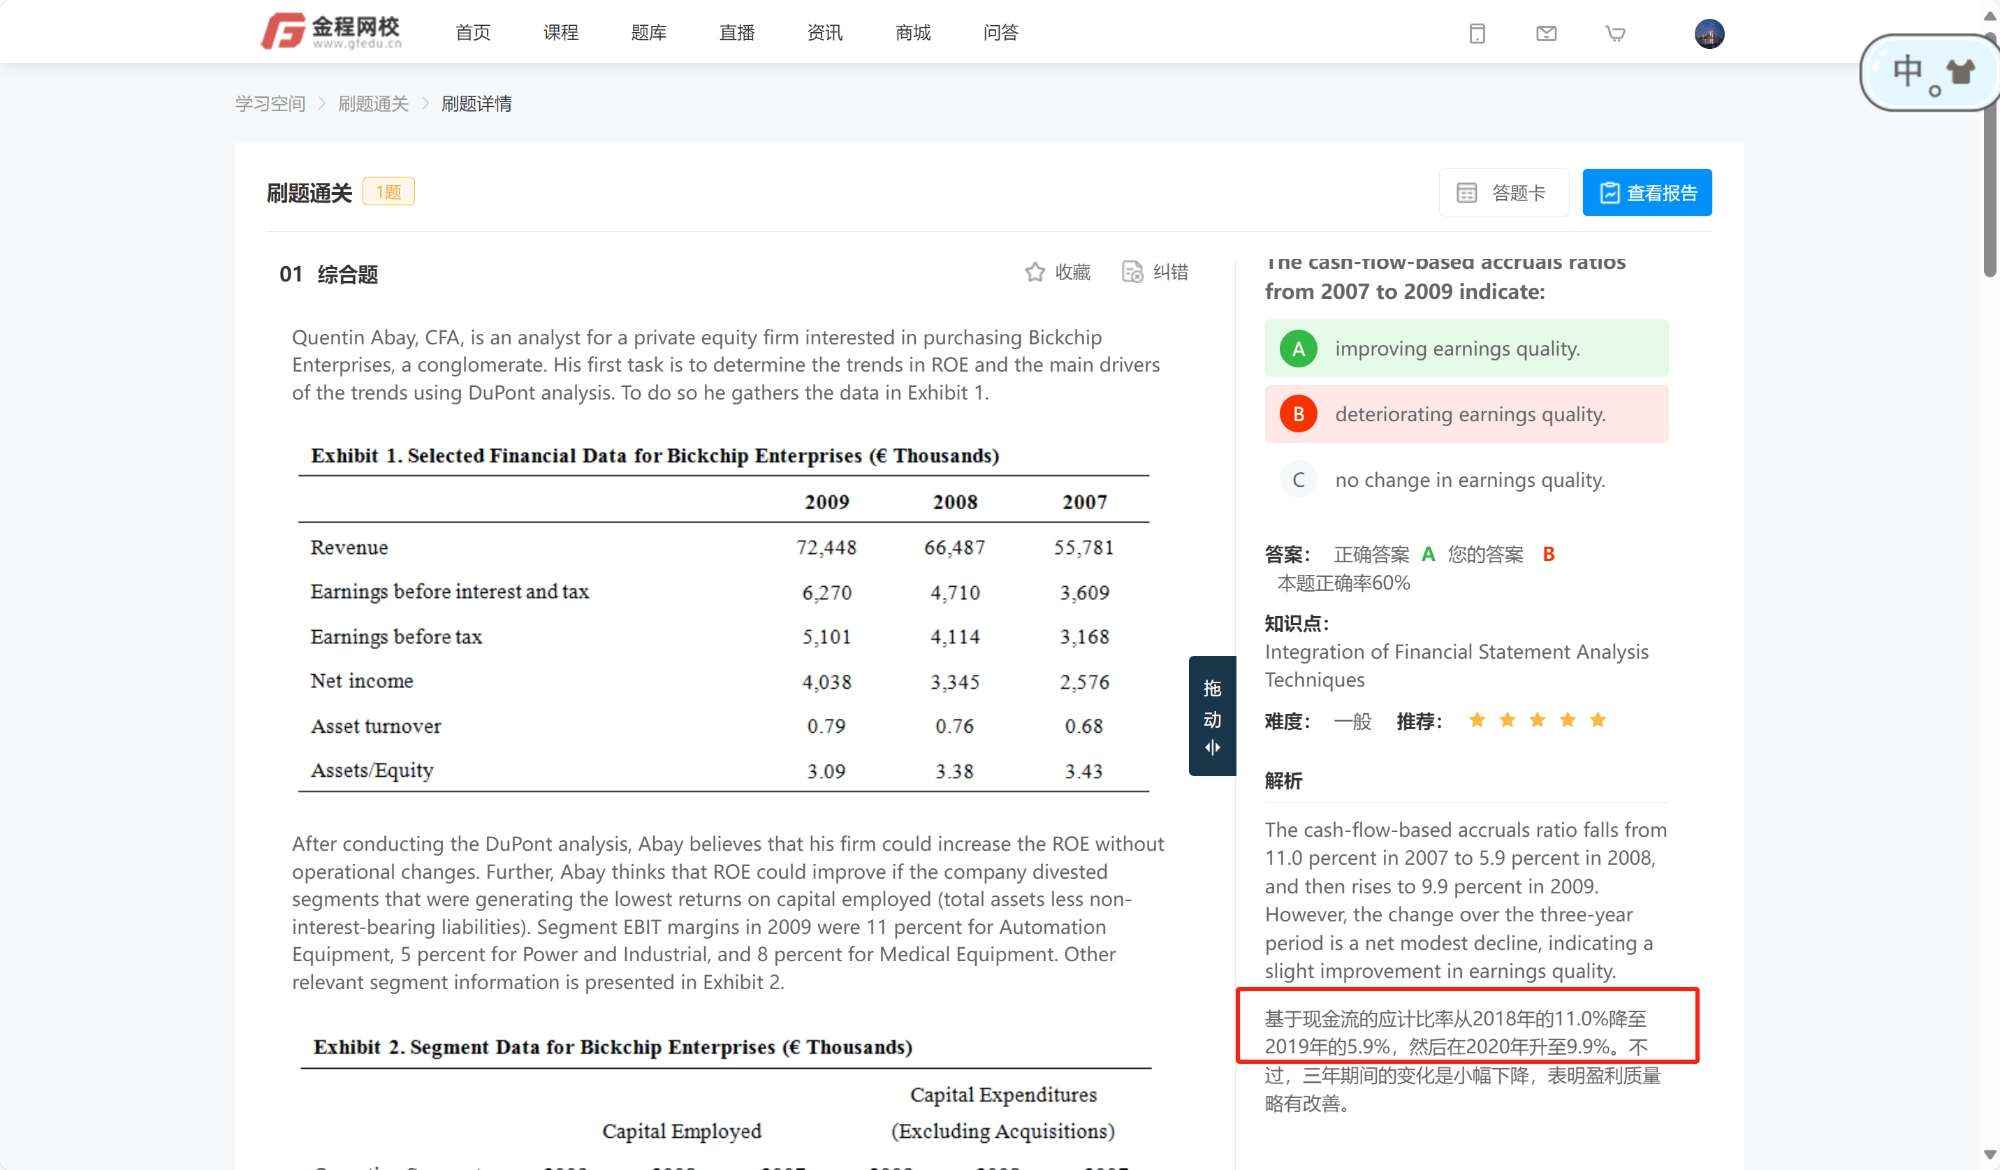
Task: Click 学习空间 breadcrumb link
Action: (270, 104)
